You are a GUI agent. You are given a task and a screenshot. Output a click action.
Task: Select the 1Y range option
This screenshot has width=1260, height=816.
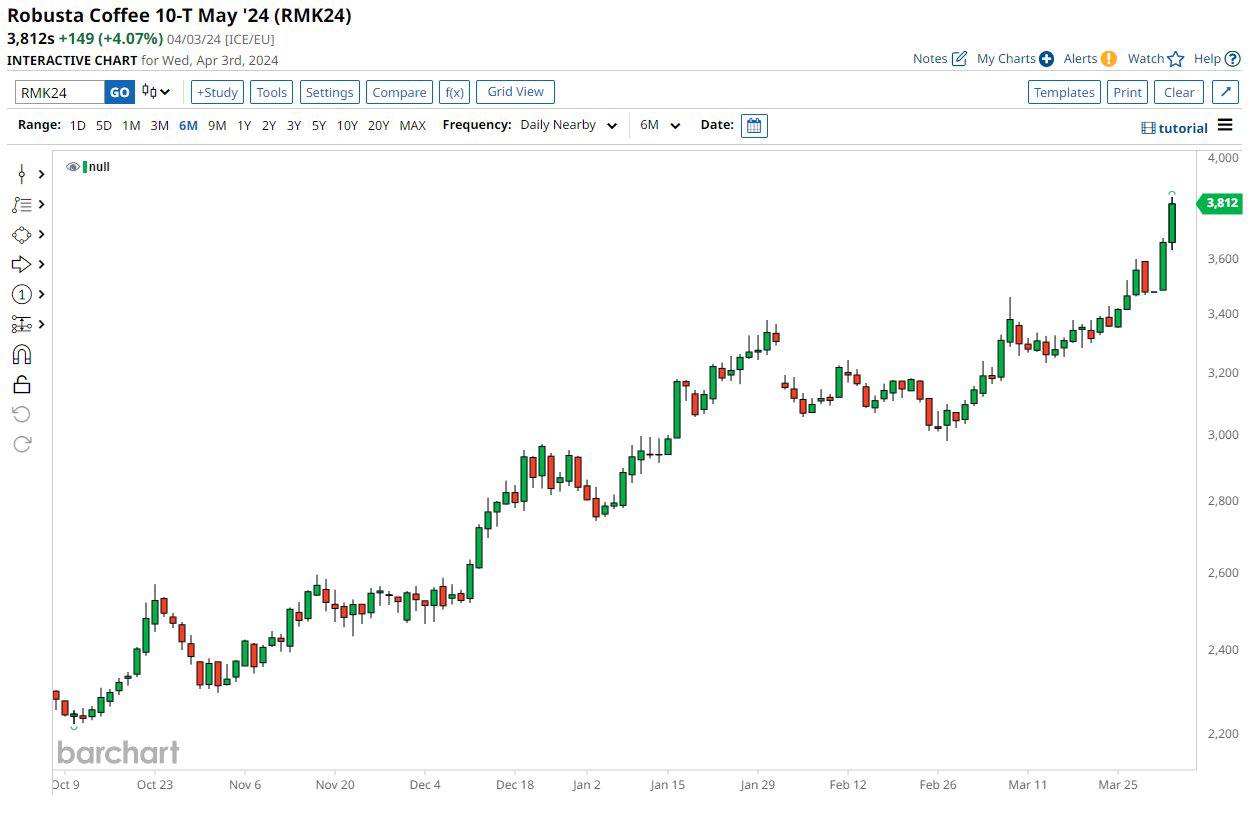coord(244,126)
